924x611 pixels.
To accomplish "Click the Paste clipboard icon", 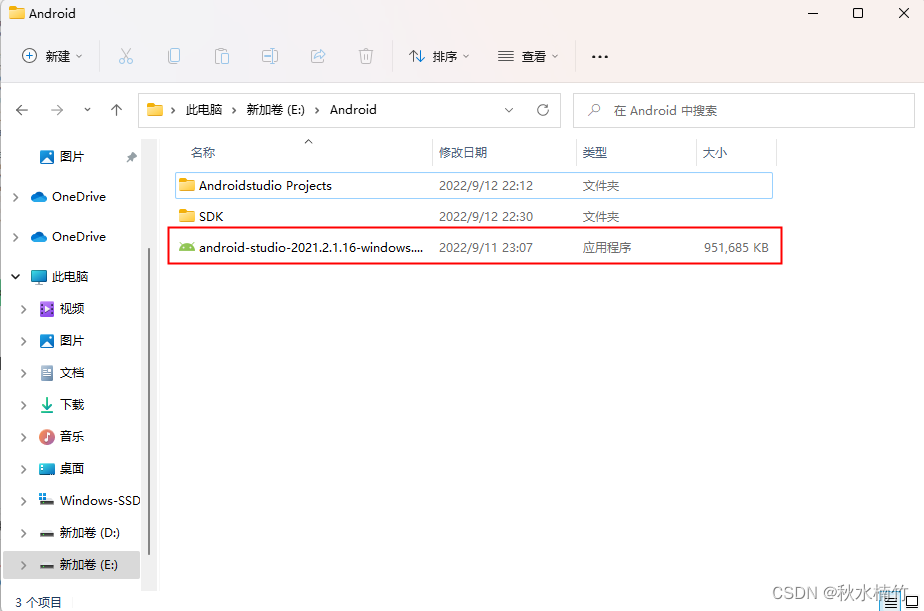I will click(222, 57).
